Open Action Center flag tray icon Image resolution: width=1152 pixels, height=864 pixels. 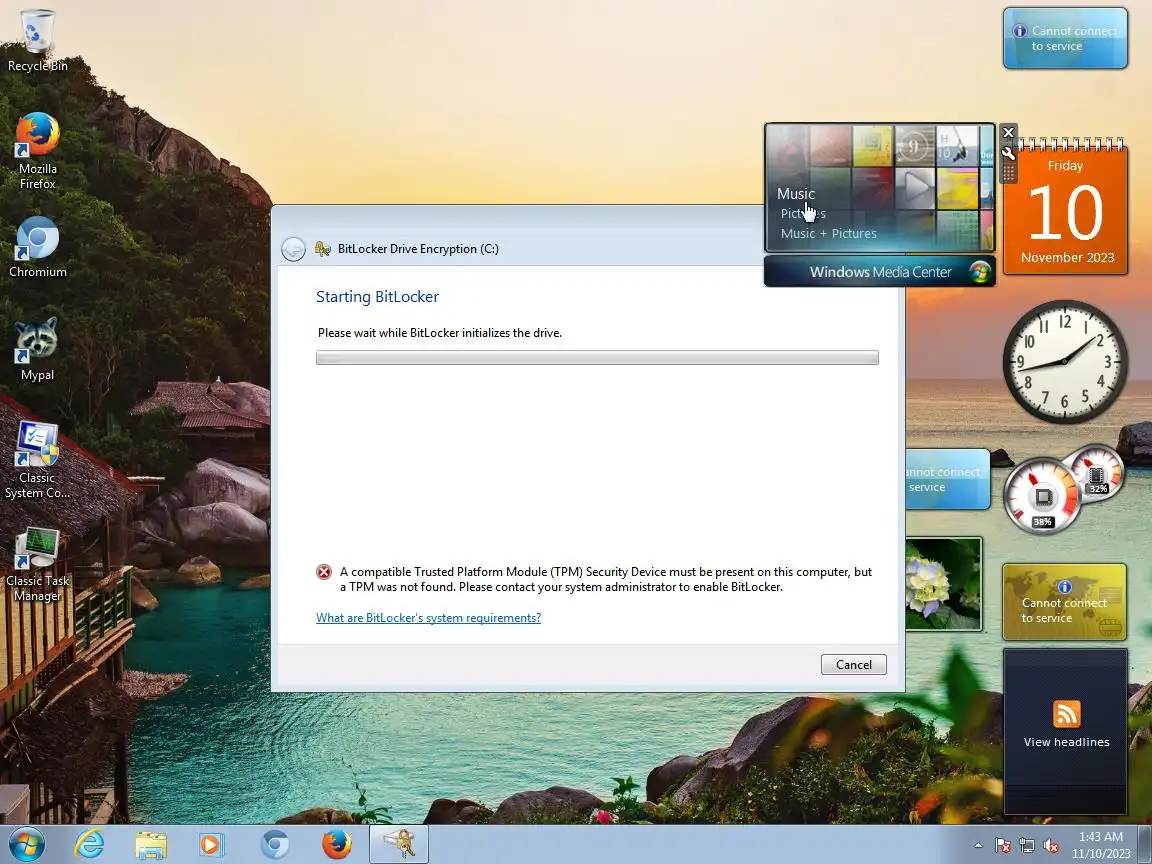tap(1003, 846)
